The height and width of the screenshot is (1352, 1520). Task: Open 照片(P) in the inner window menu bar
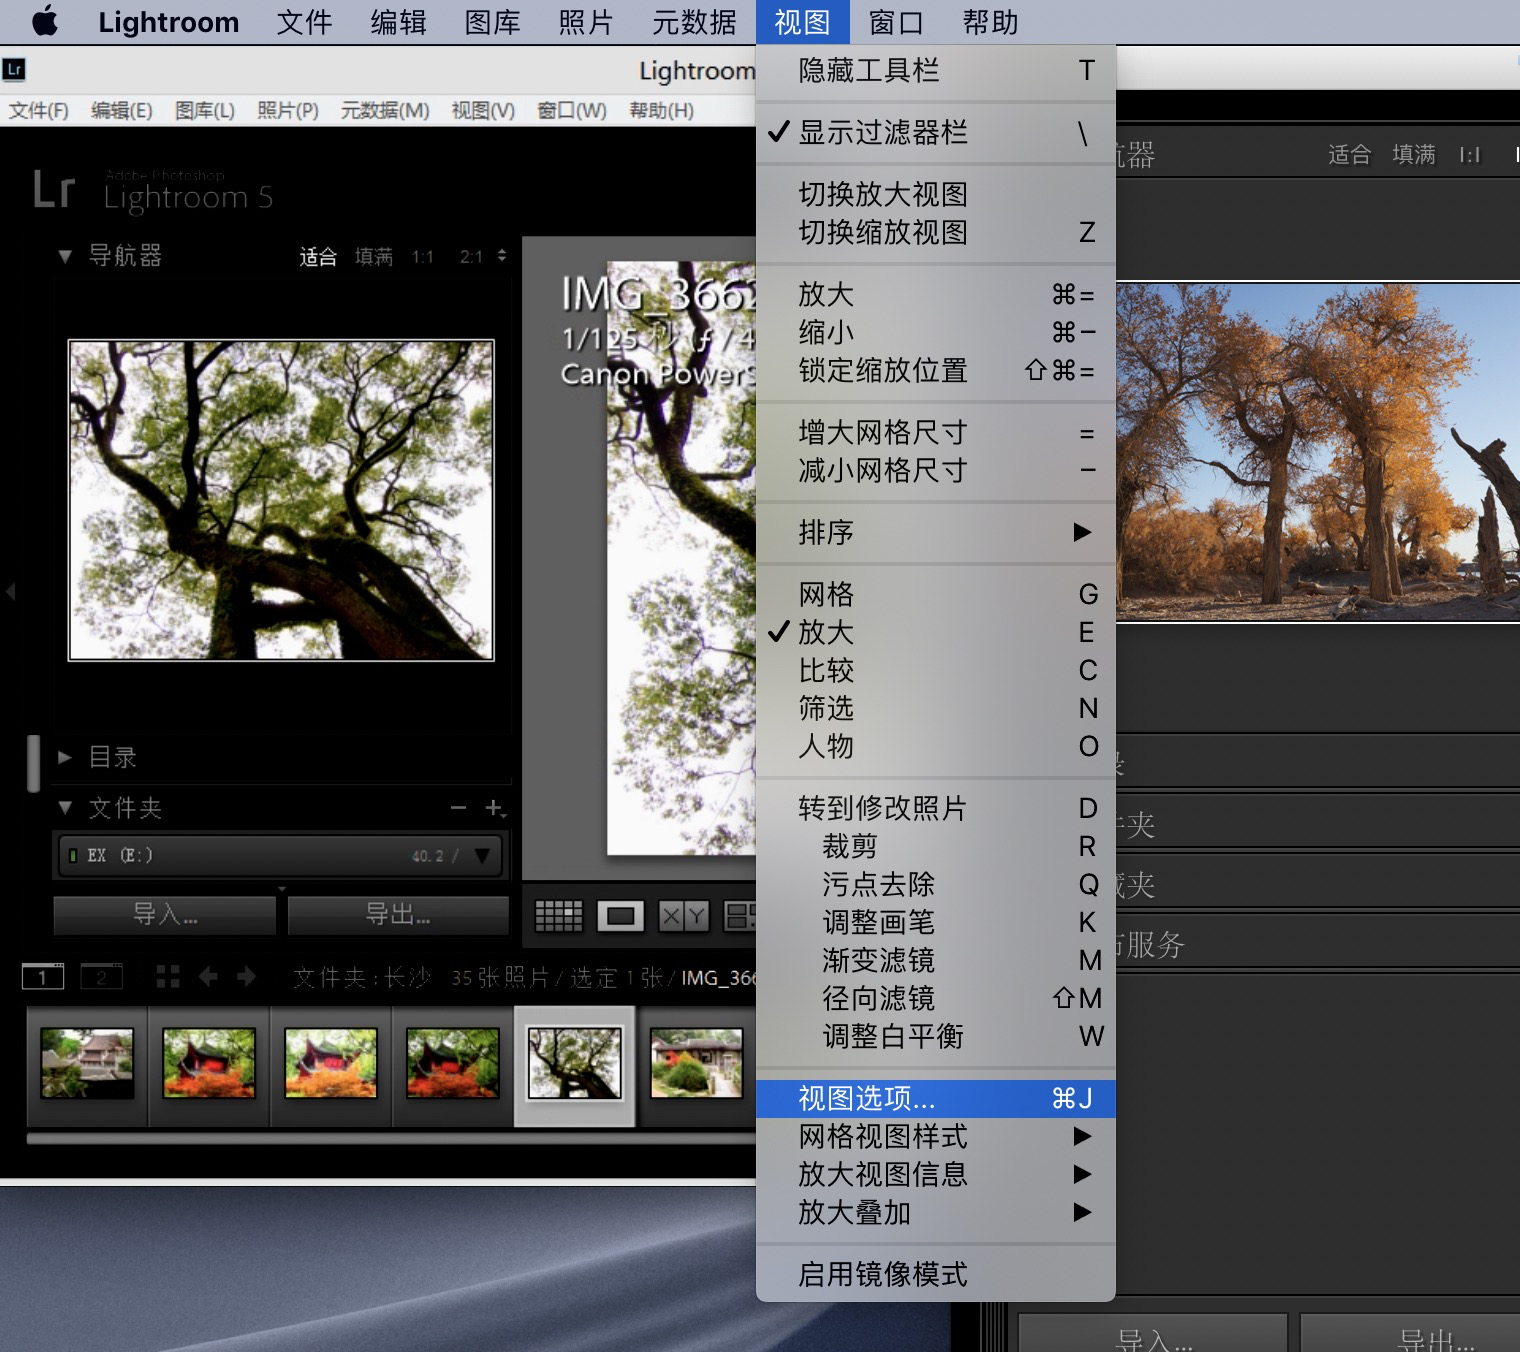(288, 110)
